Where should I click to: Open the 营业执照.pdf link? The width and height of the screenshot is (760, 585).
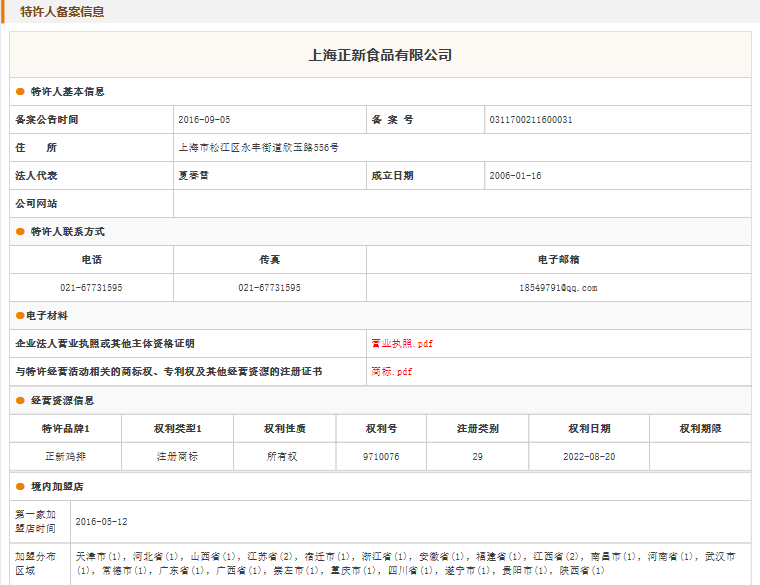[x=402, y=344]
